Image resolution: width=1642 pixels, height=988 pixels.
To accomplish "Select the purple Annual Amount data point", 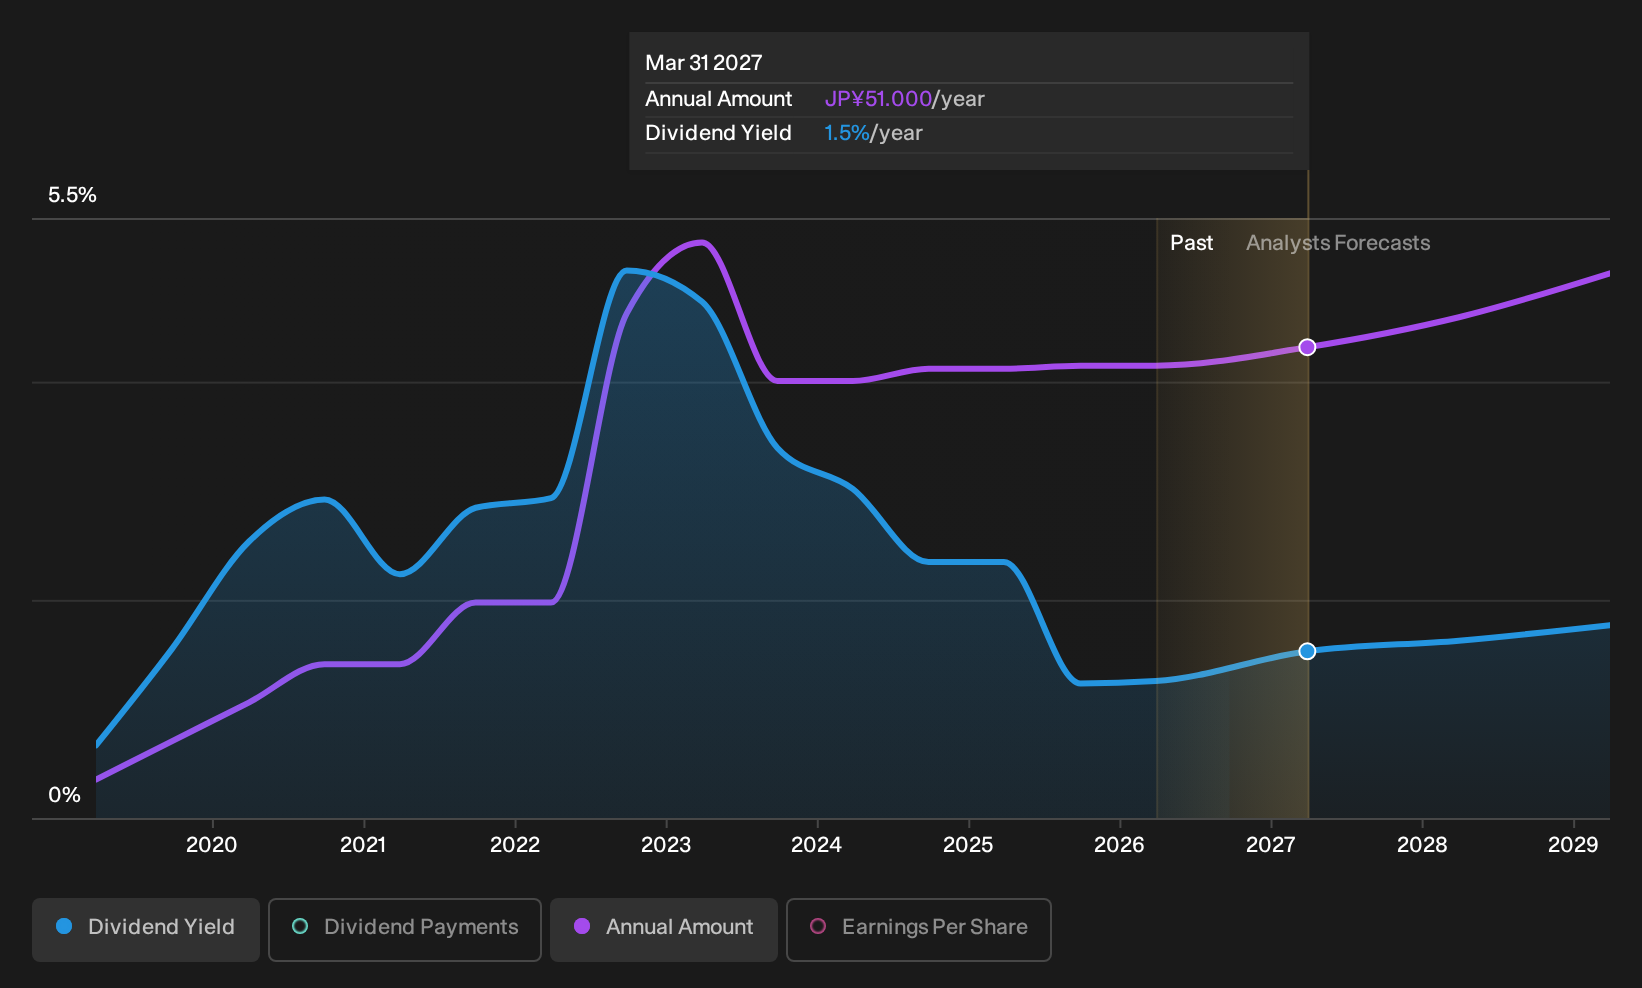I will tap(1307, 347).
